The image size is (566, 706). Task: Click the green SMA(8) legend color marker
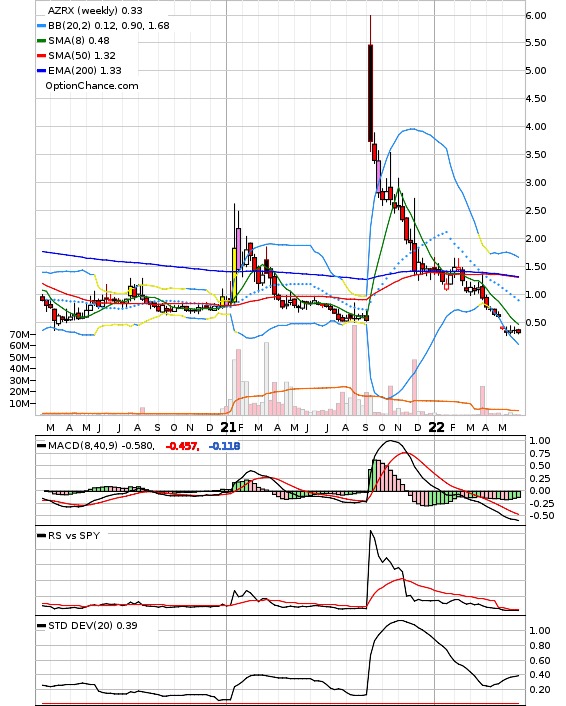41,41
